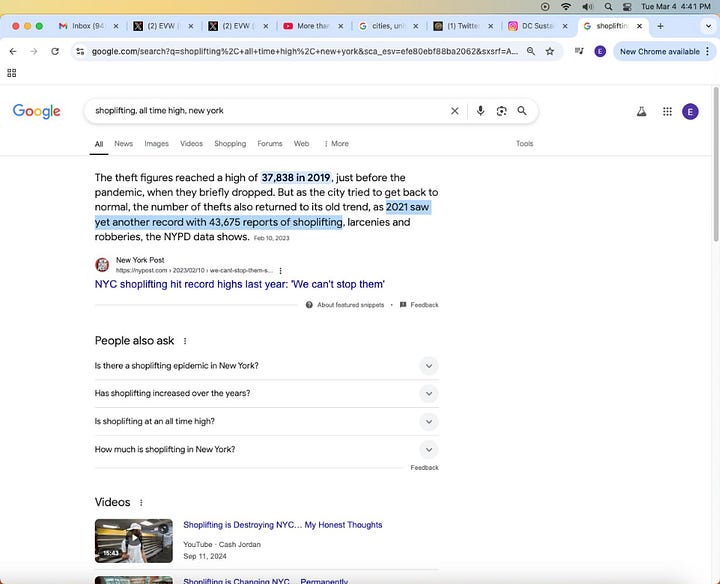The height and width of the screenshot is (584, 720).
Task: Start voice search with microphone icon
Action: (x=480, y=111)
